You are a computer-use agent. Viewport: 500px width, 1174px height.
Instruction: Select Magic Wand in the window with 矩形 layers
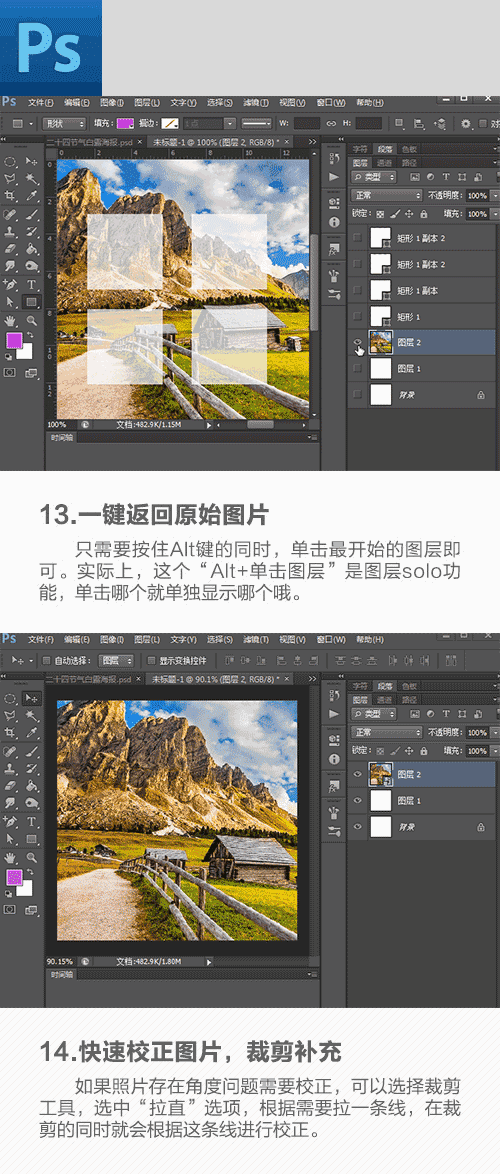point(31,178)
